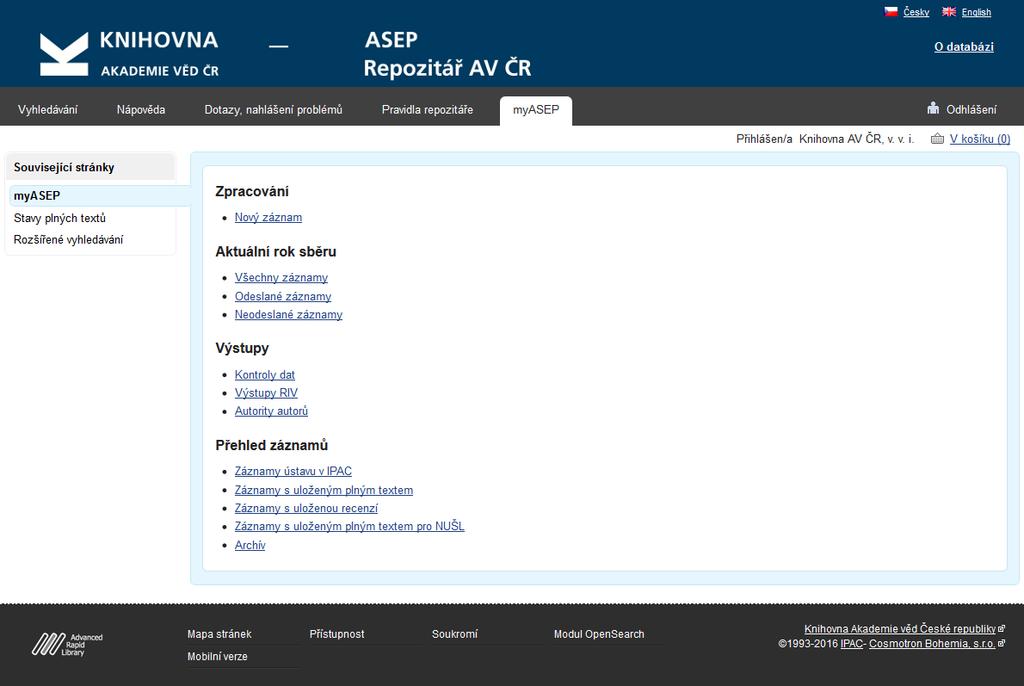Open Záznamy ústavu v IPAC link

click(x=293, y=471)
